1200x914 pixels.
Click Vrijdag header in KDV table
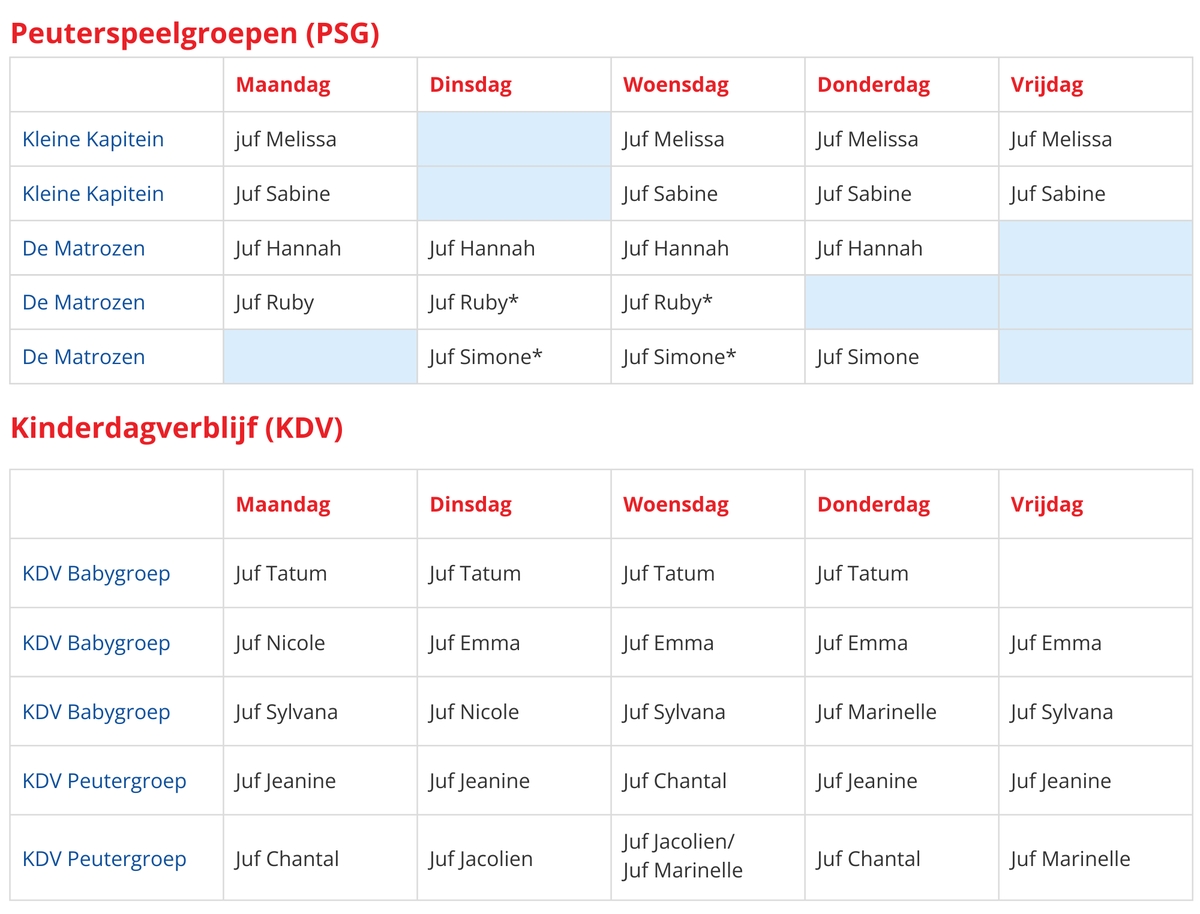(1047, 505)
